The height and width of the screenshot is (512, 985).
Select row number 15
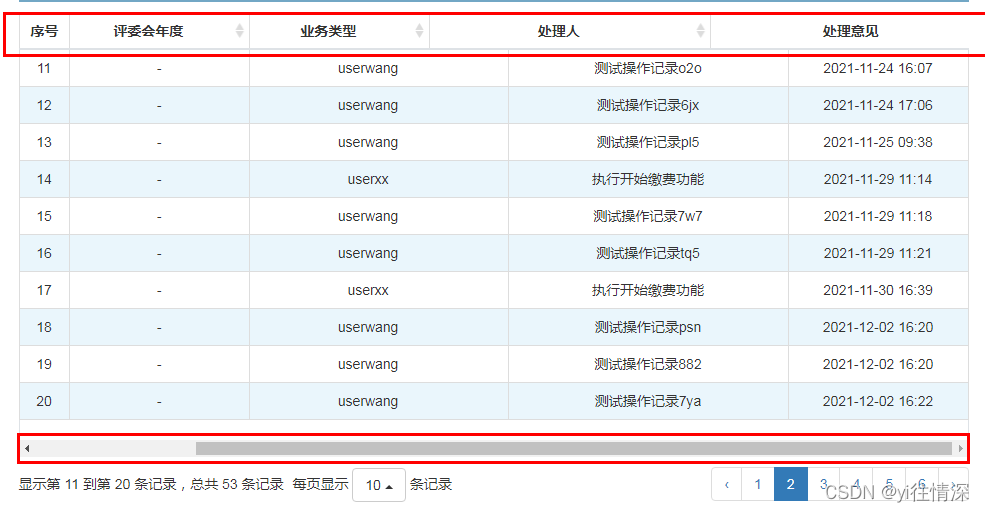coord(44,217)
